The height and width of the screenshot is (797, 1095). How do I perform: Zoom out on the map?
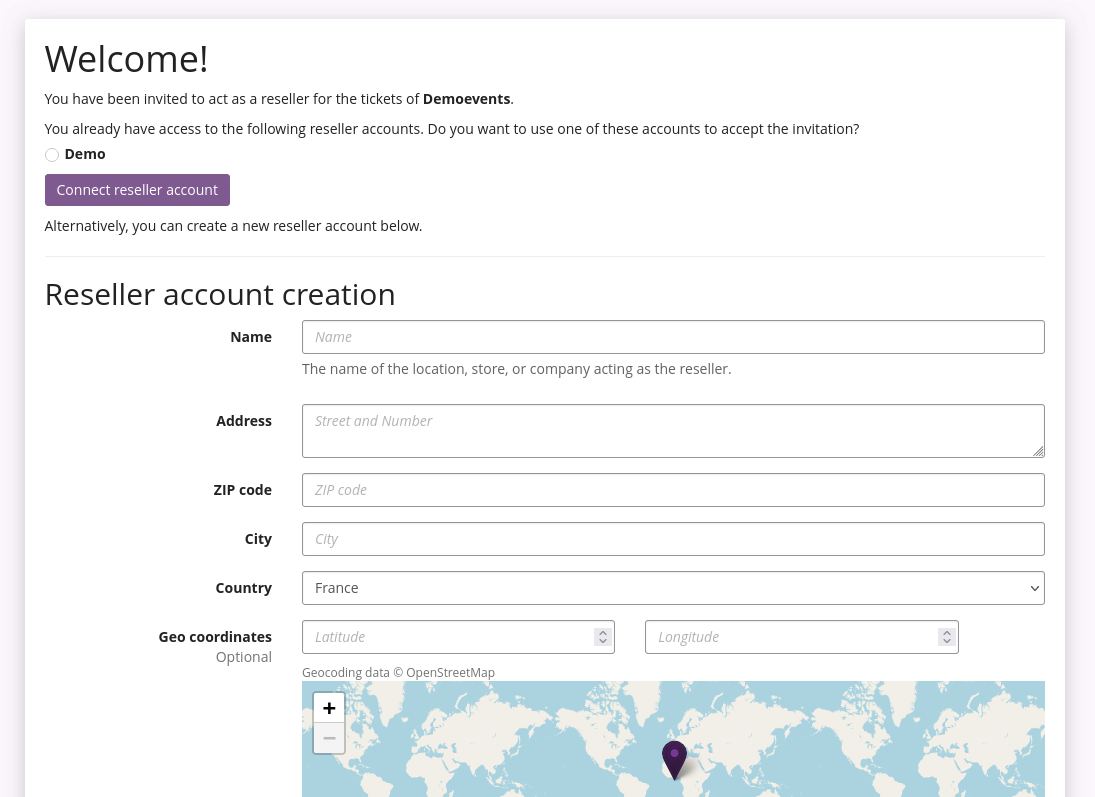329,738
